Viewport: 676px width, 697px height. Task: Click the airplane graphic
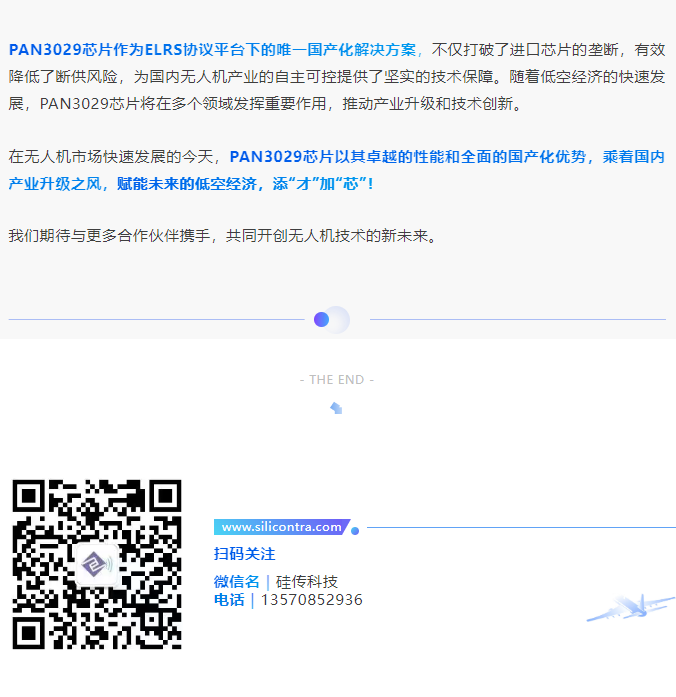click(x=631, y=607)
